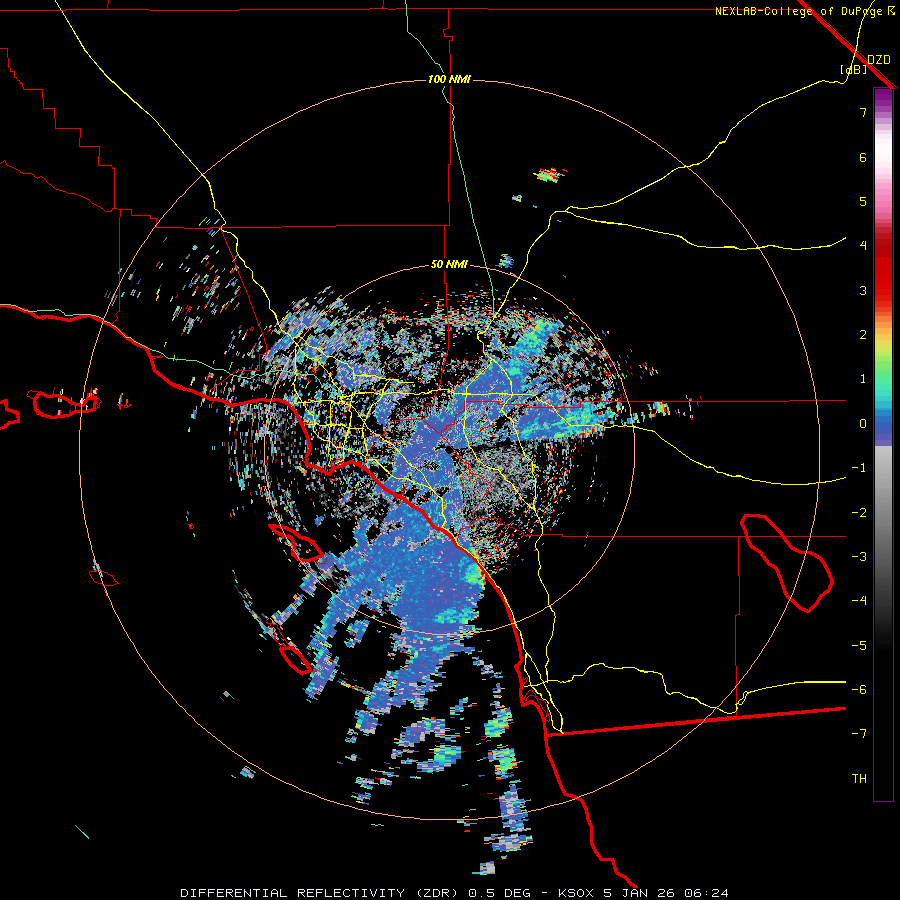The height and width of the screenshot is (900, 900).
Task: Select the 3 value on the scale
Action: (863, 290)
